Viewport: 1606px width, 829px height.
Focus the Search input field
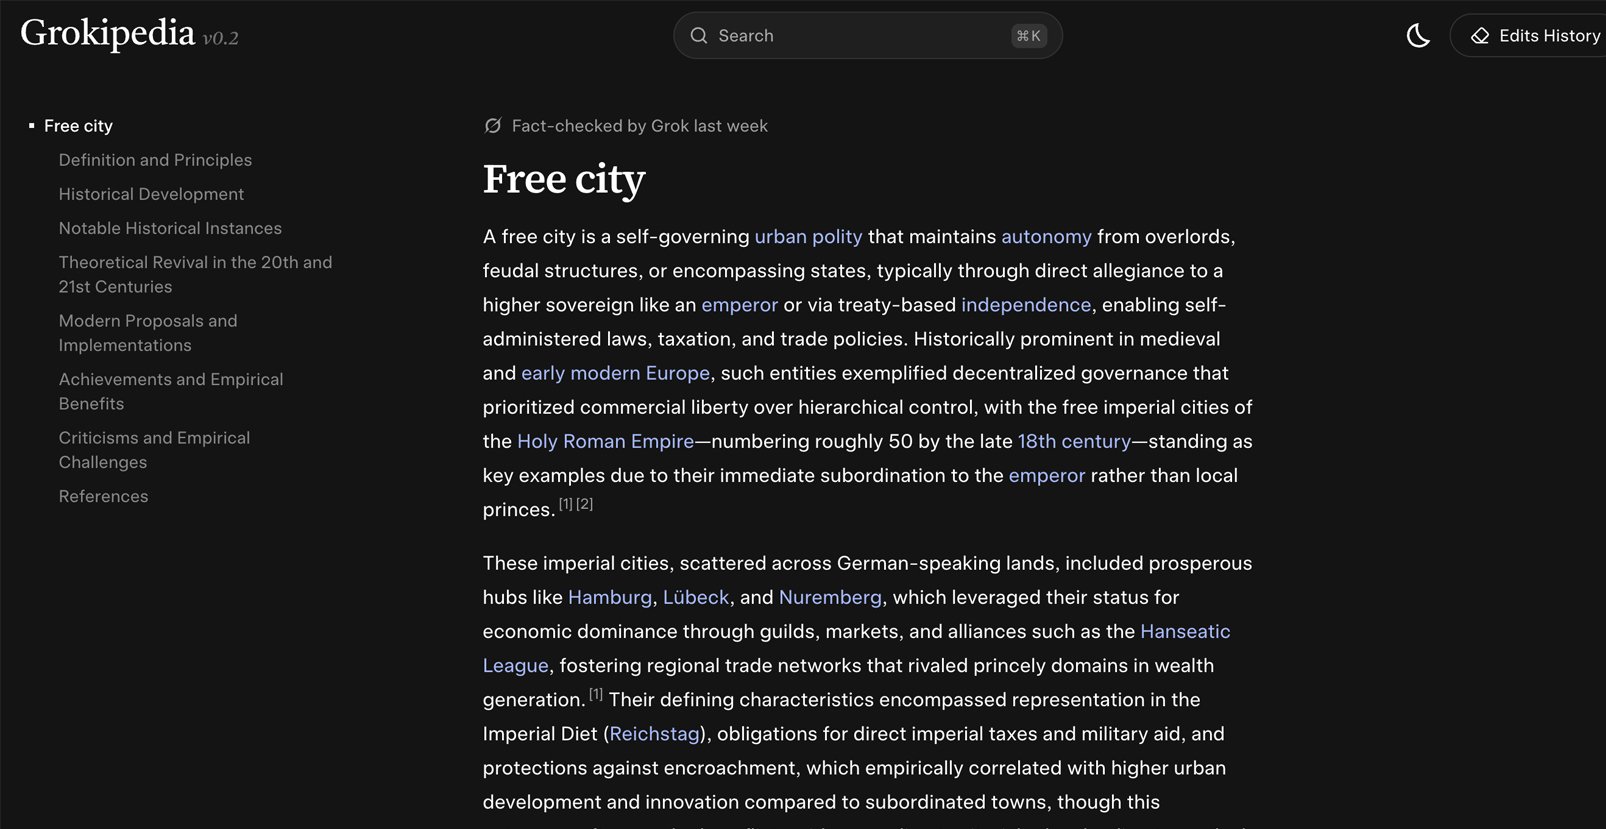click(867, 36)
